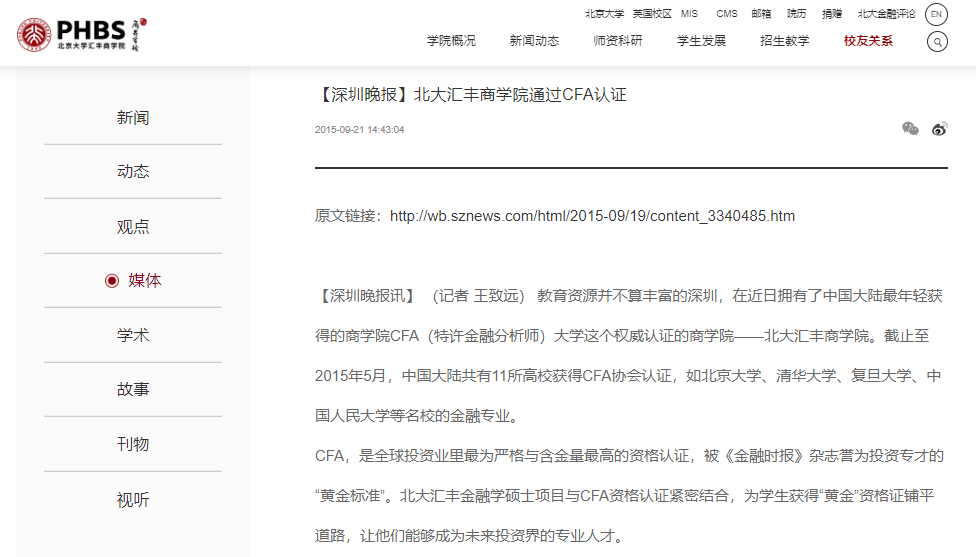The width and height of the screenshot is (976, 557).
Task: Open the MIS link
Action: (689, 14)
